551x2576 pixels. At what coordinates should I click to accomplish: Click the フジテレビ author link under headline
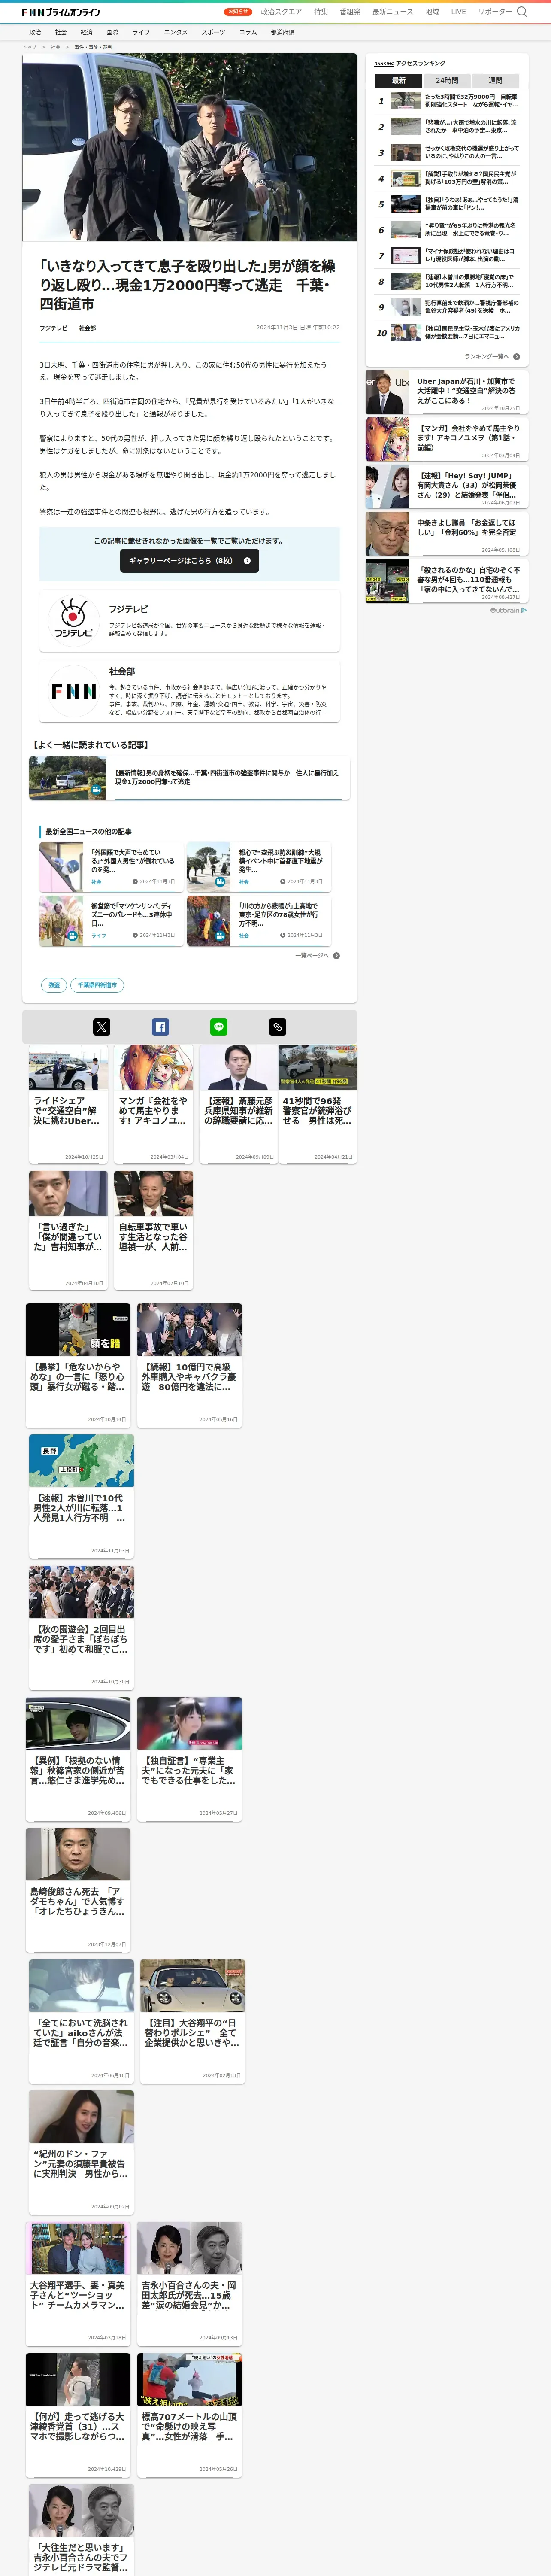pyautogui.click(x=54, y=328)
